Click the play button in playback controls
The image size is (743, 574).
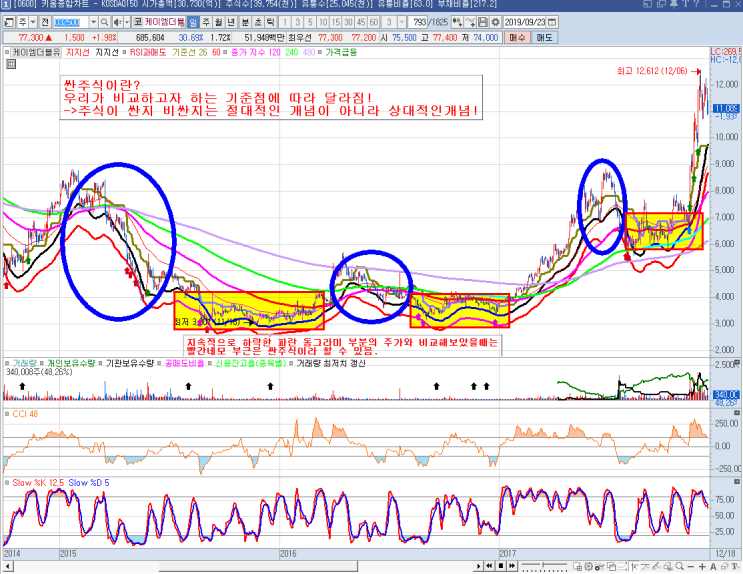(x=479, y=566)
